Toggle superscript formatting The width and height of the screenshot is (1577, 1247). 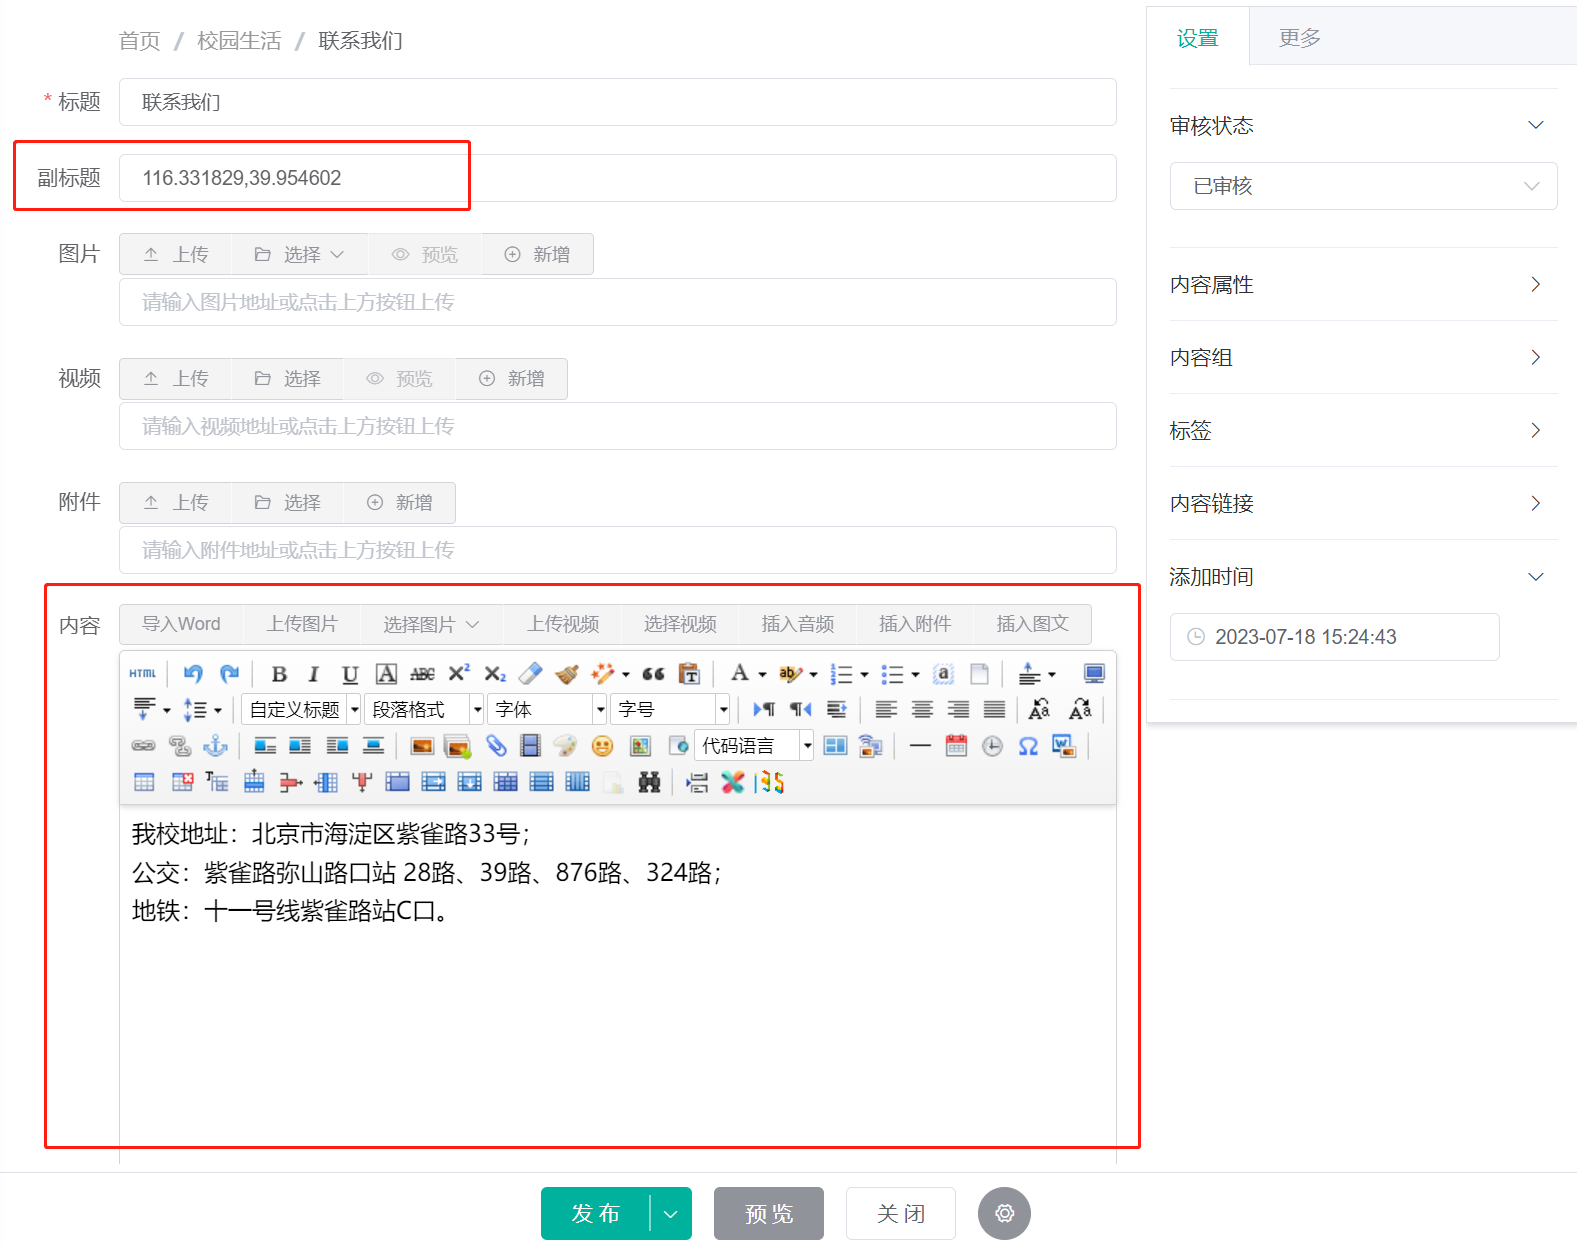pos(459,674)
